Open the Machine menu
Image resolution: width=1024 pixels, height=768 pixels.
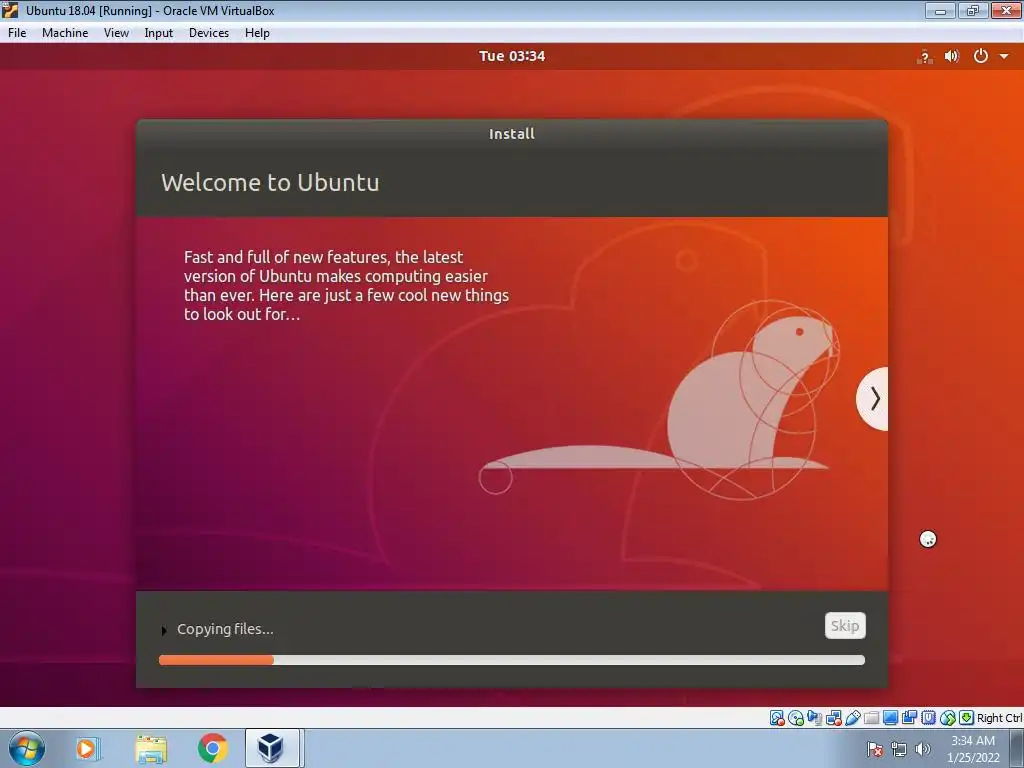click(65, 33)
